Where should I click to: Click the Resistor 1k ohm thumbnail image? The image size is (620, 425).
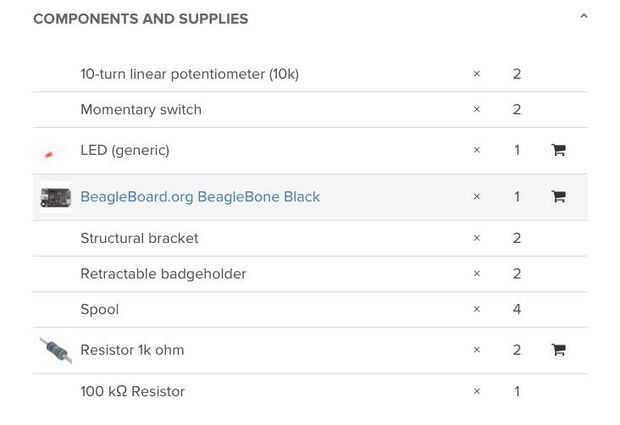point(55,350)
